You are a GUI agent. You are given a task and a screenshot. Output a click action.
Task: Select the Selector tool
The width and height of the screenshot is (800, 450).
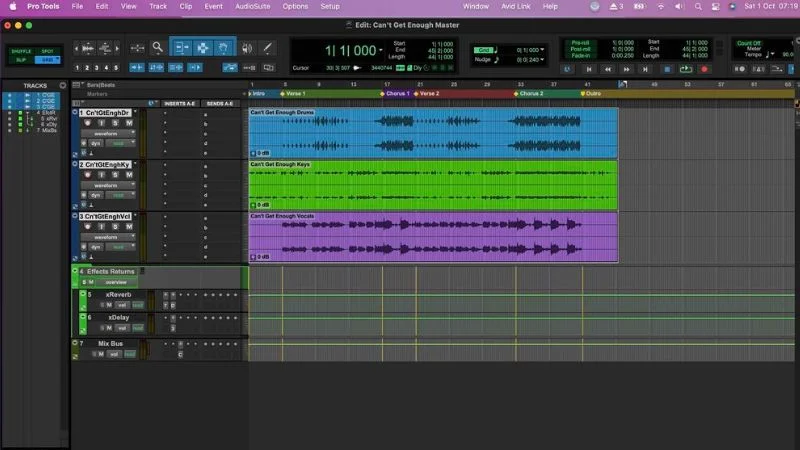click(x=203, y=48)
